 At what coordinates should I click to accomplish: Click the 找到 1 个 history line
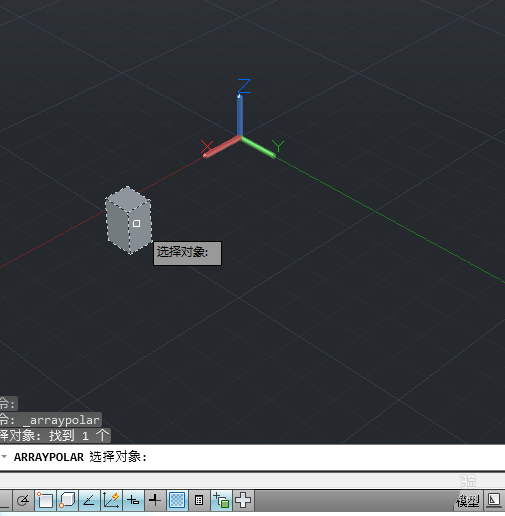(55, 435)
